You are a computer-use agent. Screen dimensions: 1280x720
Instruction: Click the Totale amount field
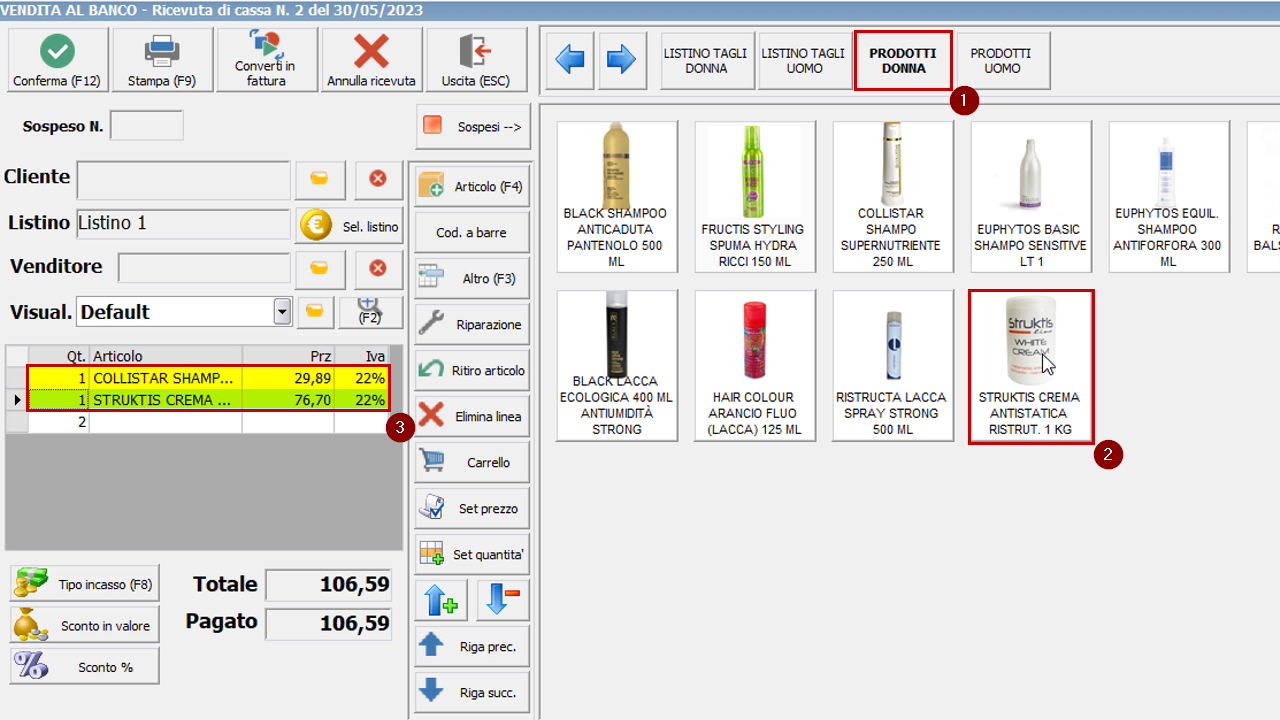point(328,586)
